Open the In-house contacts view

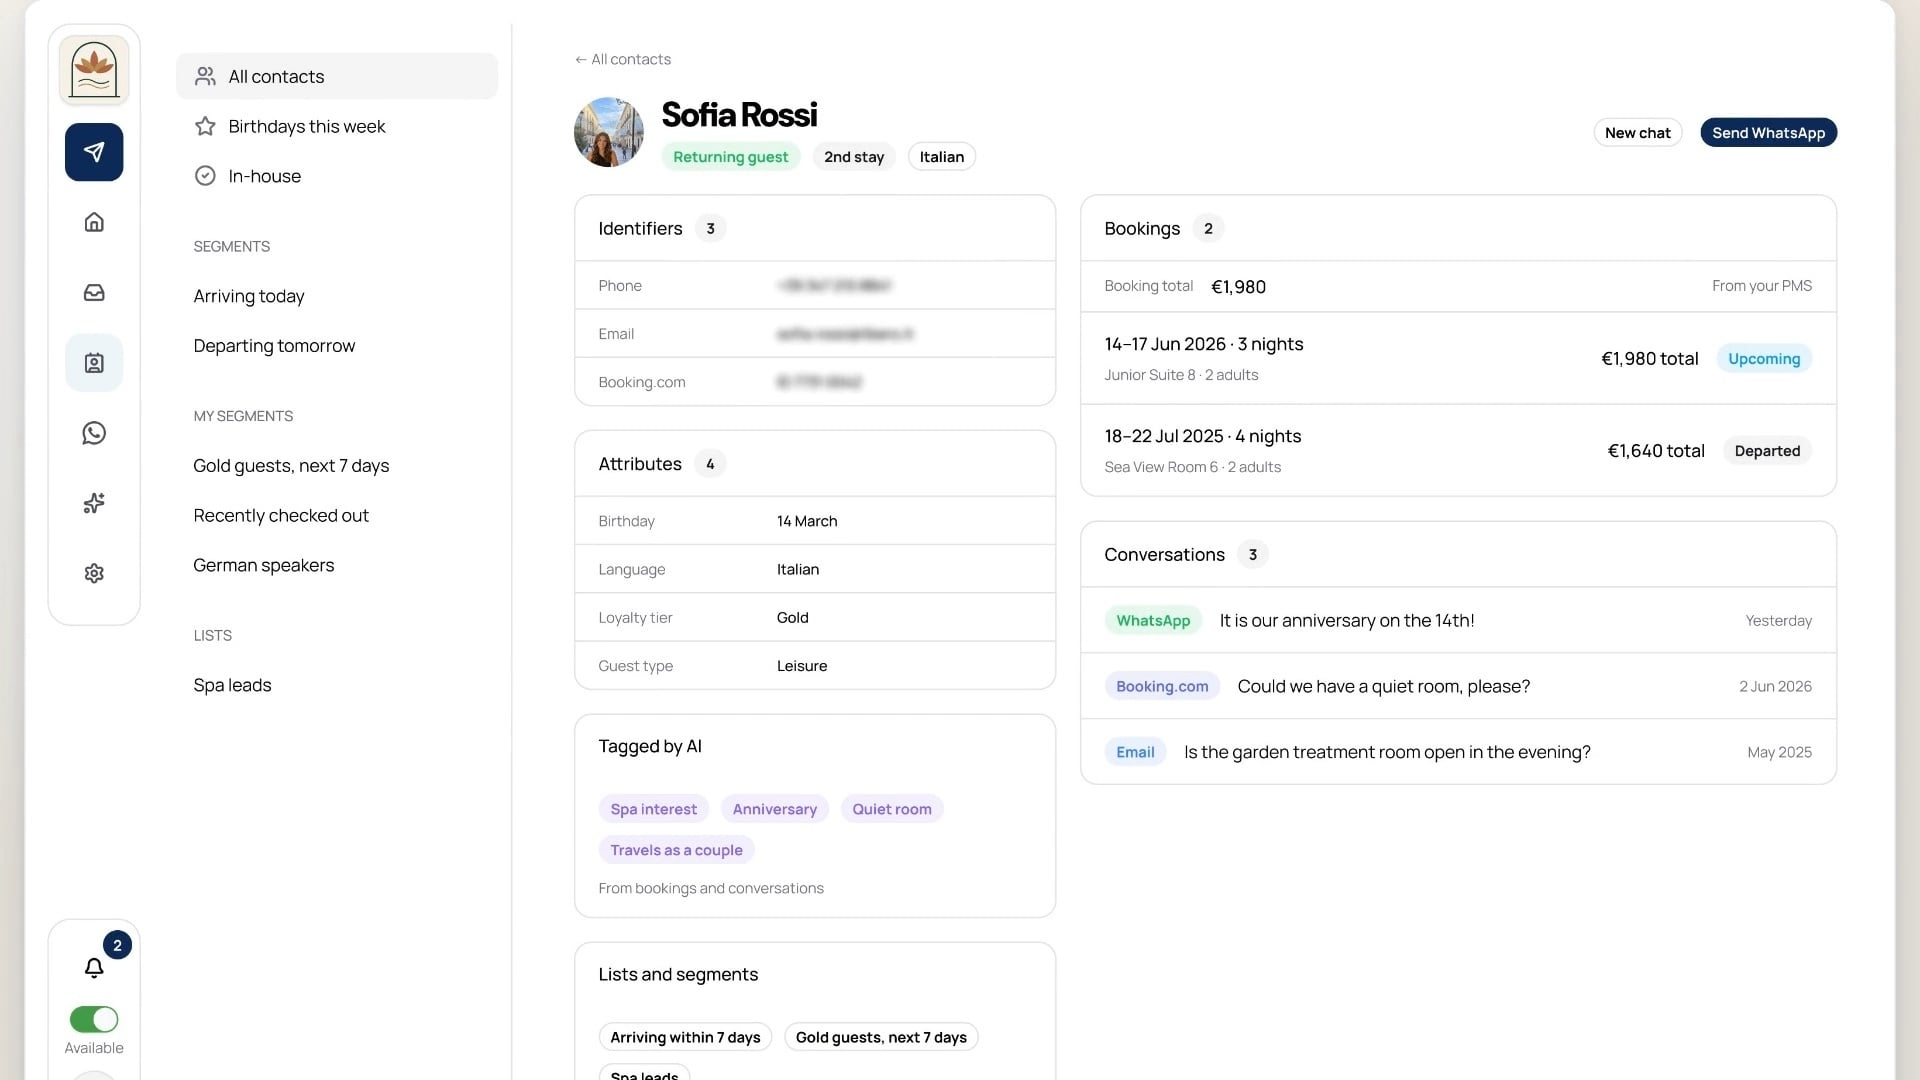pyautogui.click(x=337, y=176)
